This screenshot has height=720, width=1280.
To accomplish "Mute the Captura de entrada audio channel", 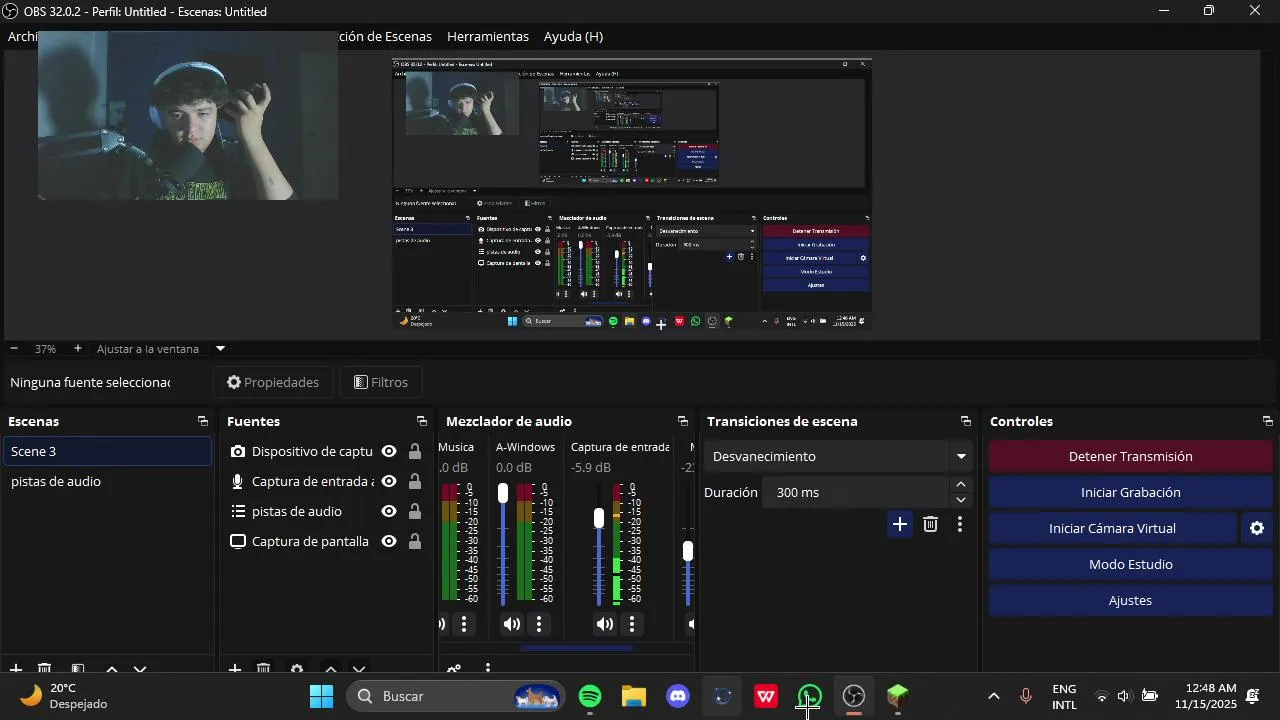I will (605, 624).
